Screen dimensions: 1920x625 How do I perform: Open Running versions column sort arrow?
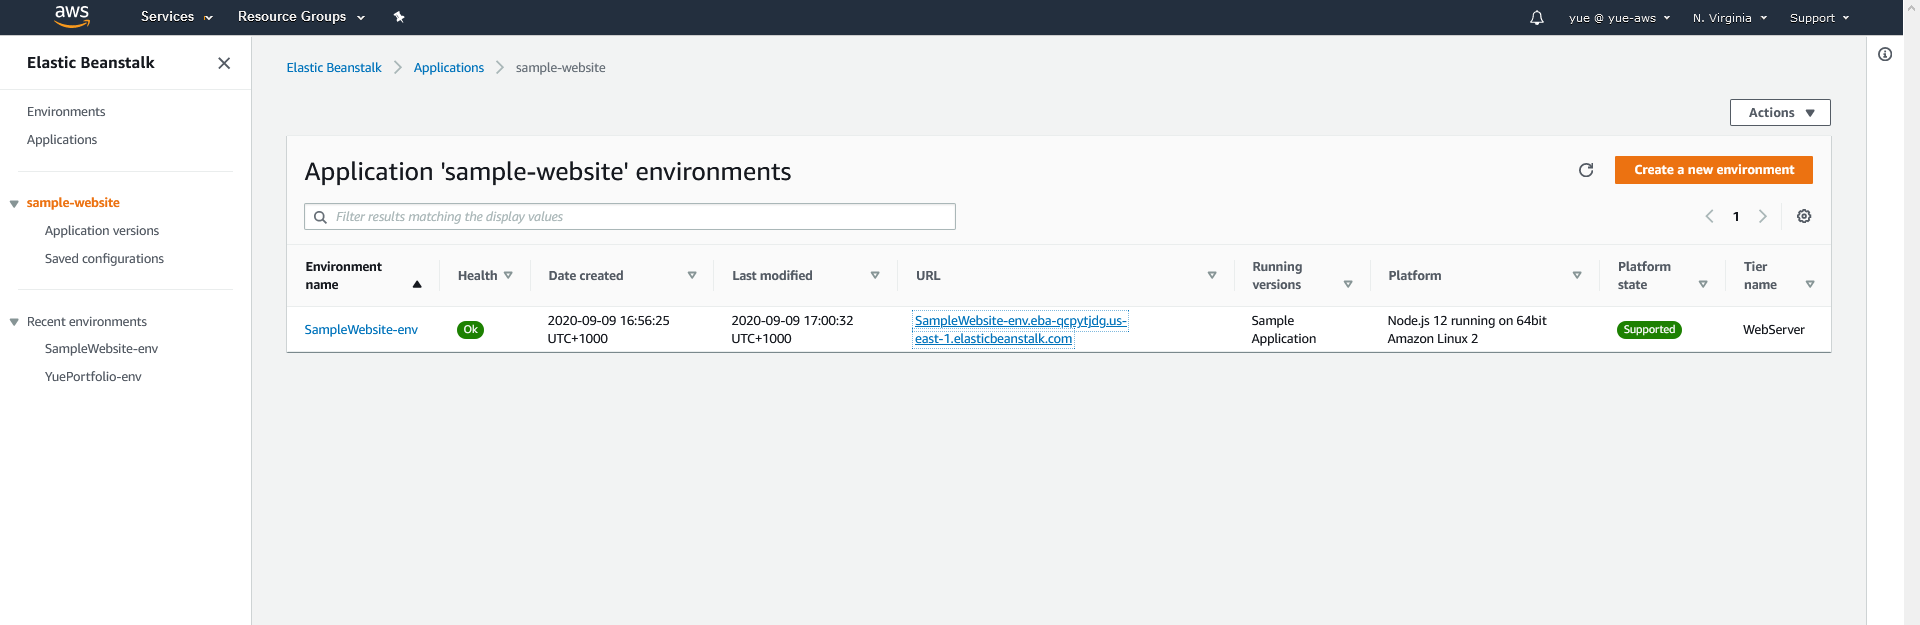(x=1348, y=285)
